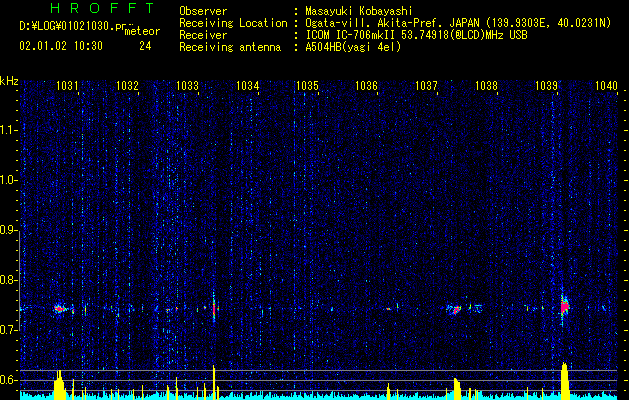
Task: Click the Receiving Location label
Action: coord(233,23)
